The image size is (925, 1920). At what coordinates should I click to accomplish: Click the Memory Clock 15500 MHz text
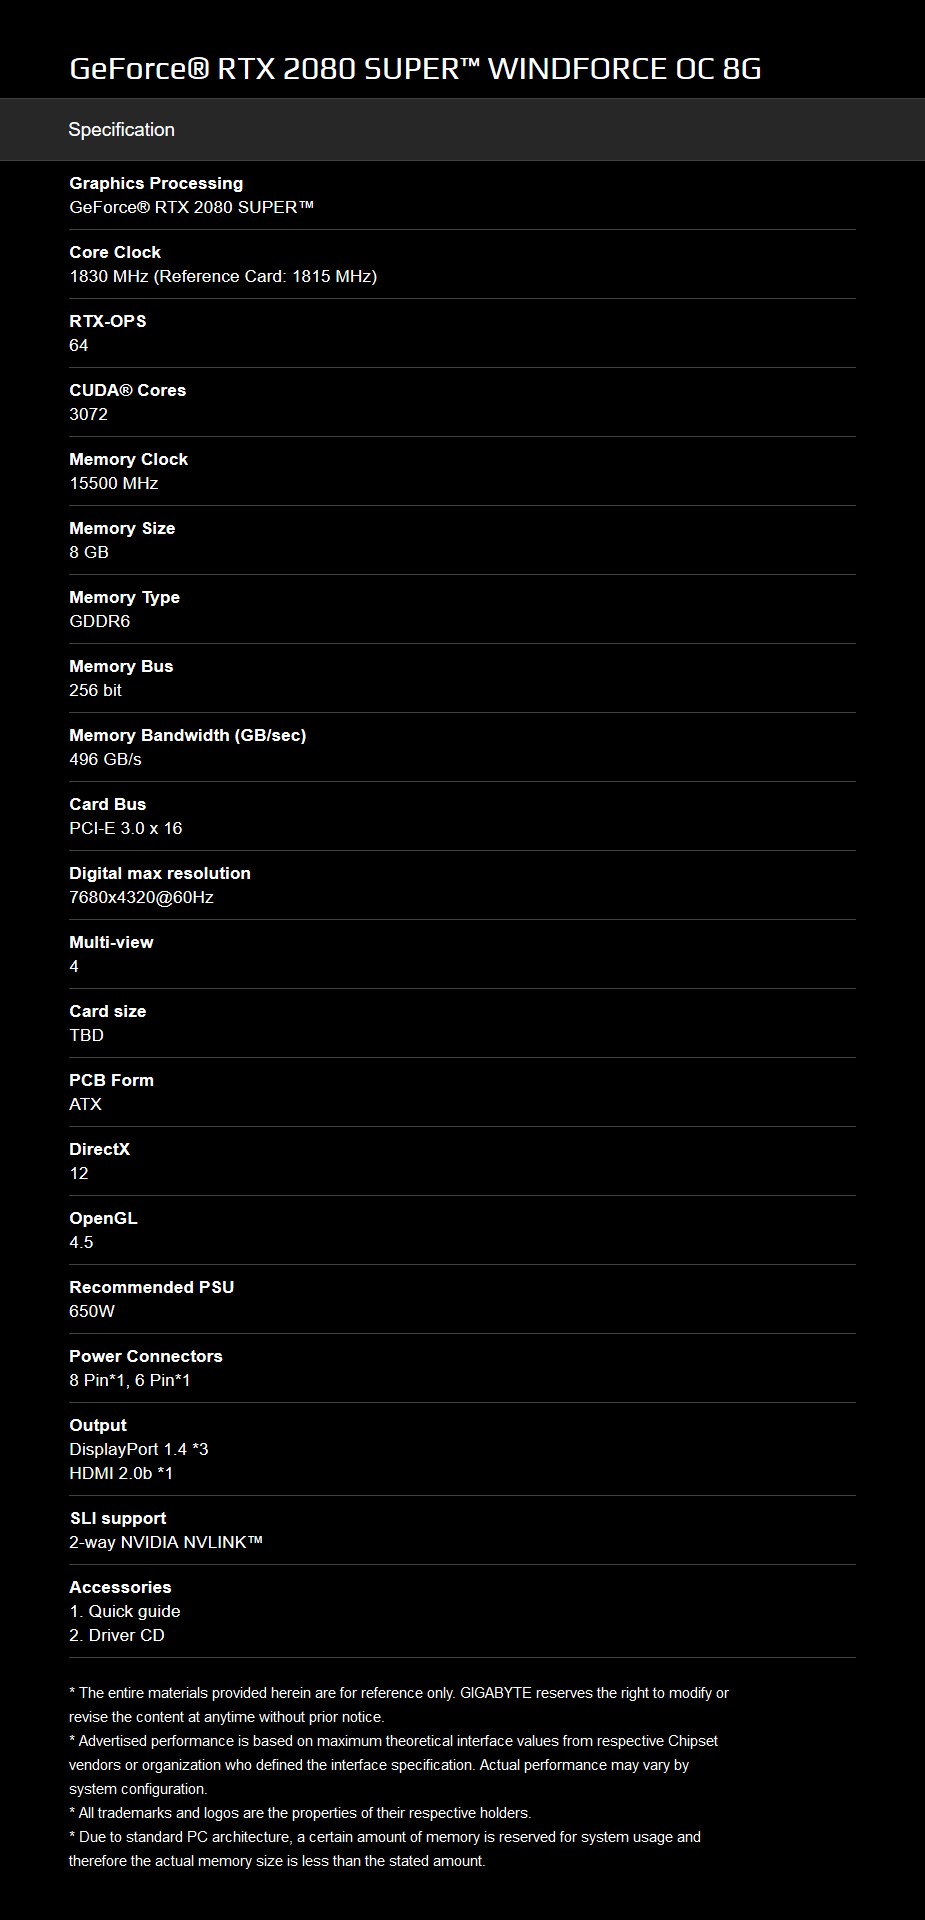tap(114, 483)
